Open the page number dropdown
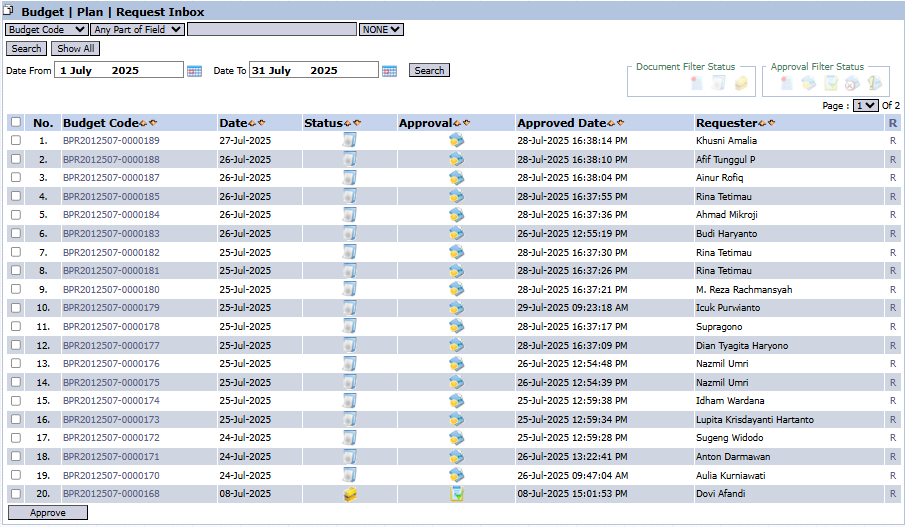The image size is (905, 527). [x=865, y=105]
